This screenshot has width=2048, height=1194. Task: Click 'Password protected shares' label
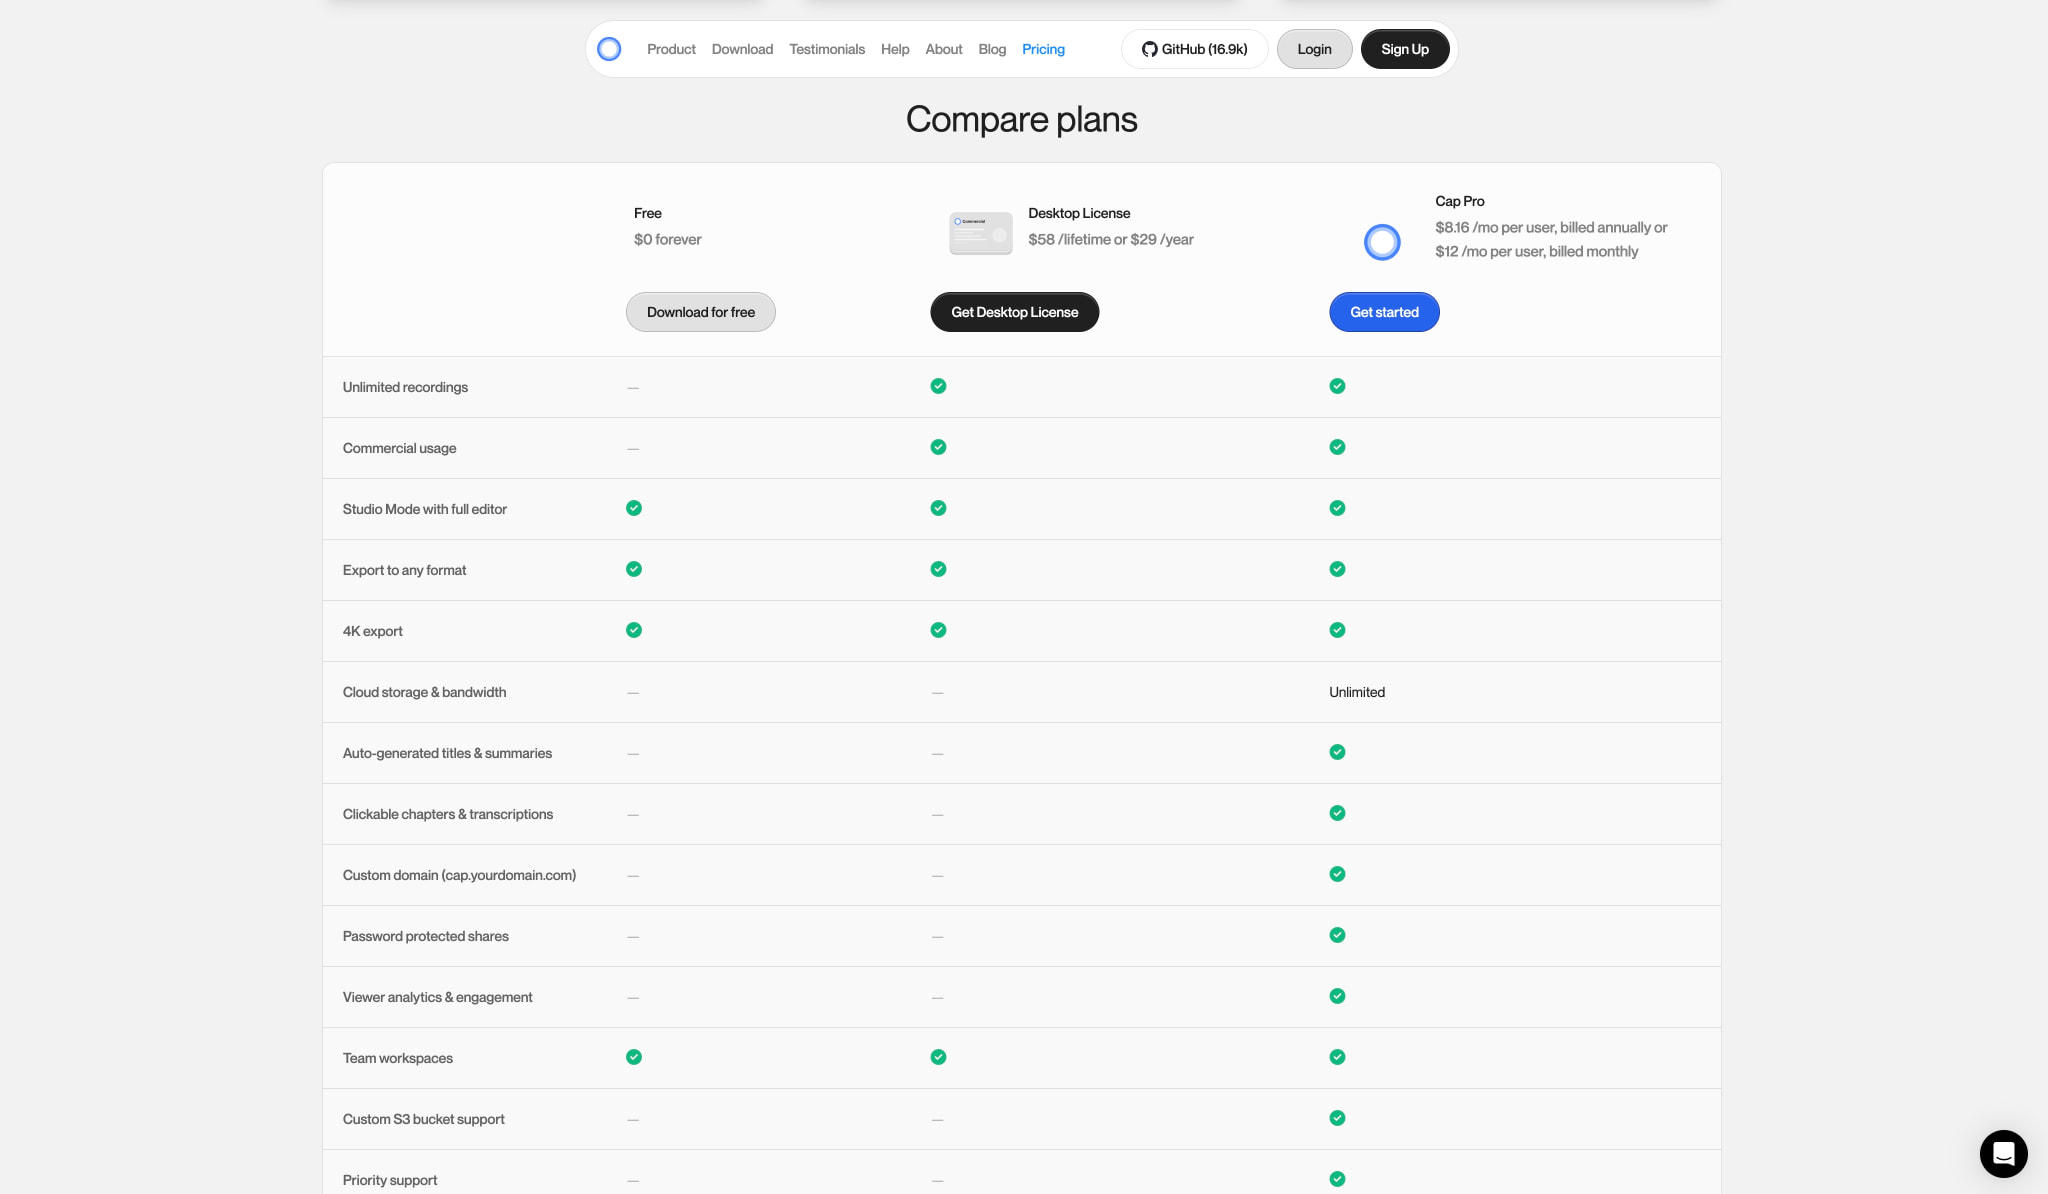coord(425,936)
